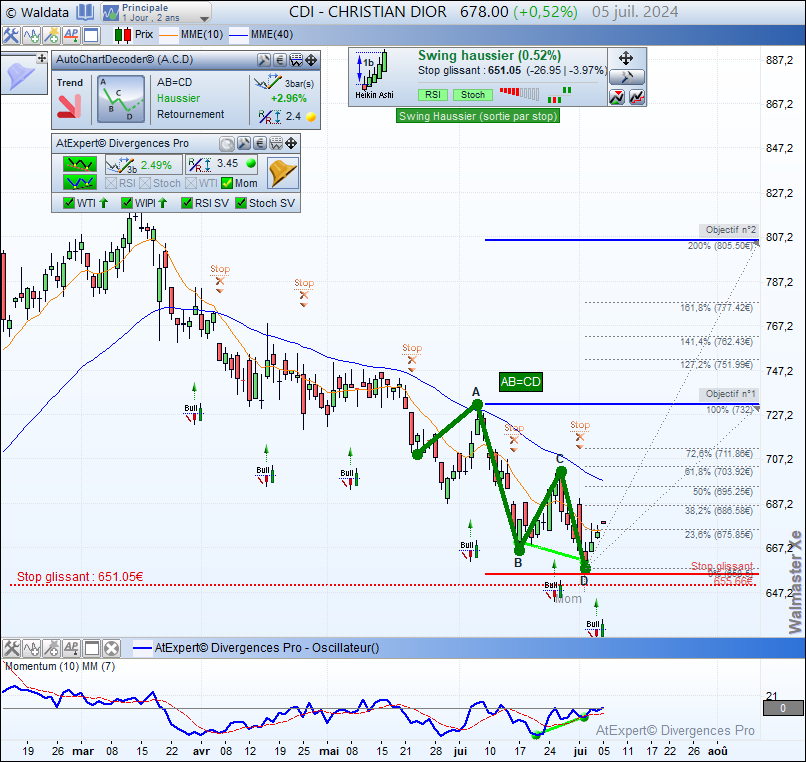Close the oscillator panel
Viewport: 806px width, 762px height.
tap(112, 648)
